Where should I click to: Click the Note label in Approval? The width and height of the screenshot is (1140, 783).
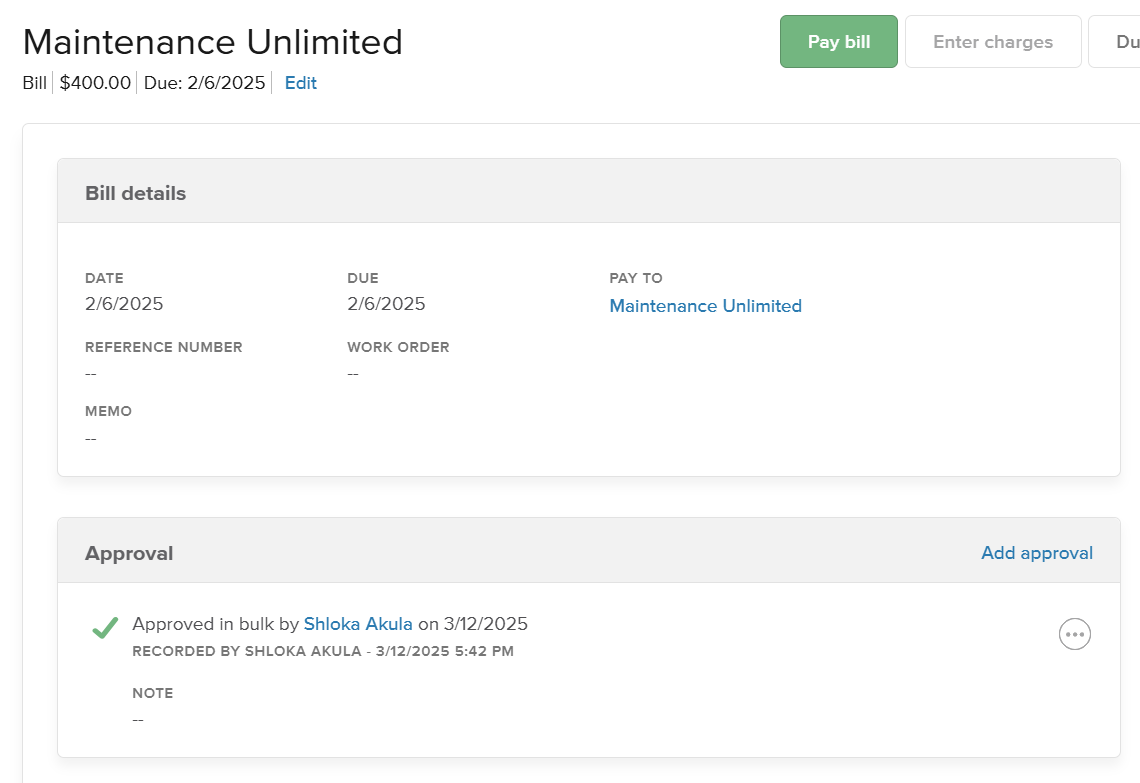(152, 693)
